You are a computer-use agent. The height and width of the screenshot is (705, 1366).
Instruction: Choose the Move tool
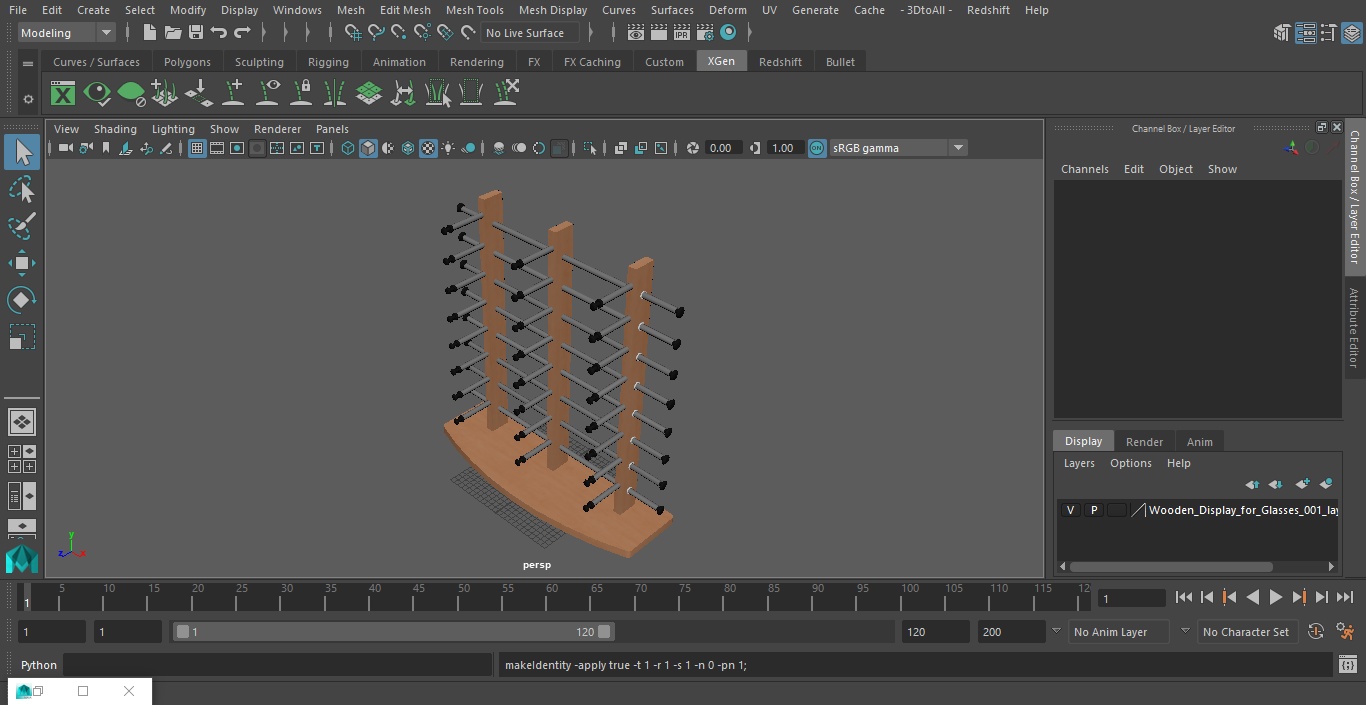pyautogui.click(x=22, y=263)
